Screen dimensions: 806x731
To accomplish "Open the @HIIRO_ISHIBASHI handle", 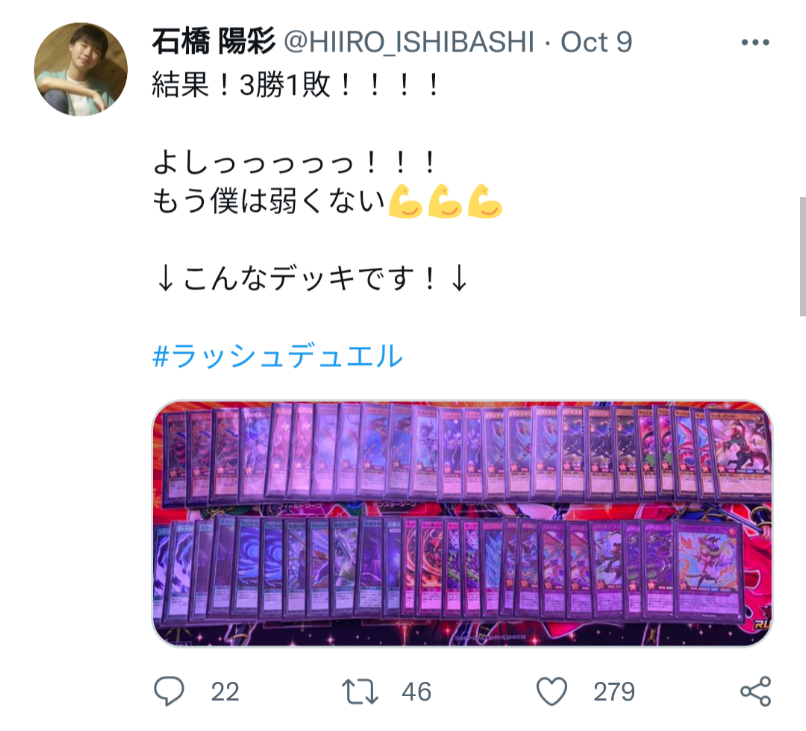I will coord(409,42).
